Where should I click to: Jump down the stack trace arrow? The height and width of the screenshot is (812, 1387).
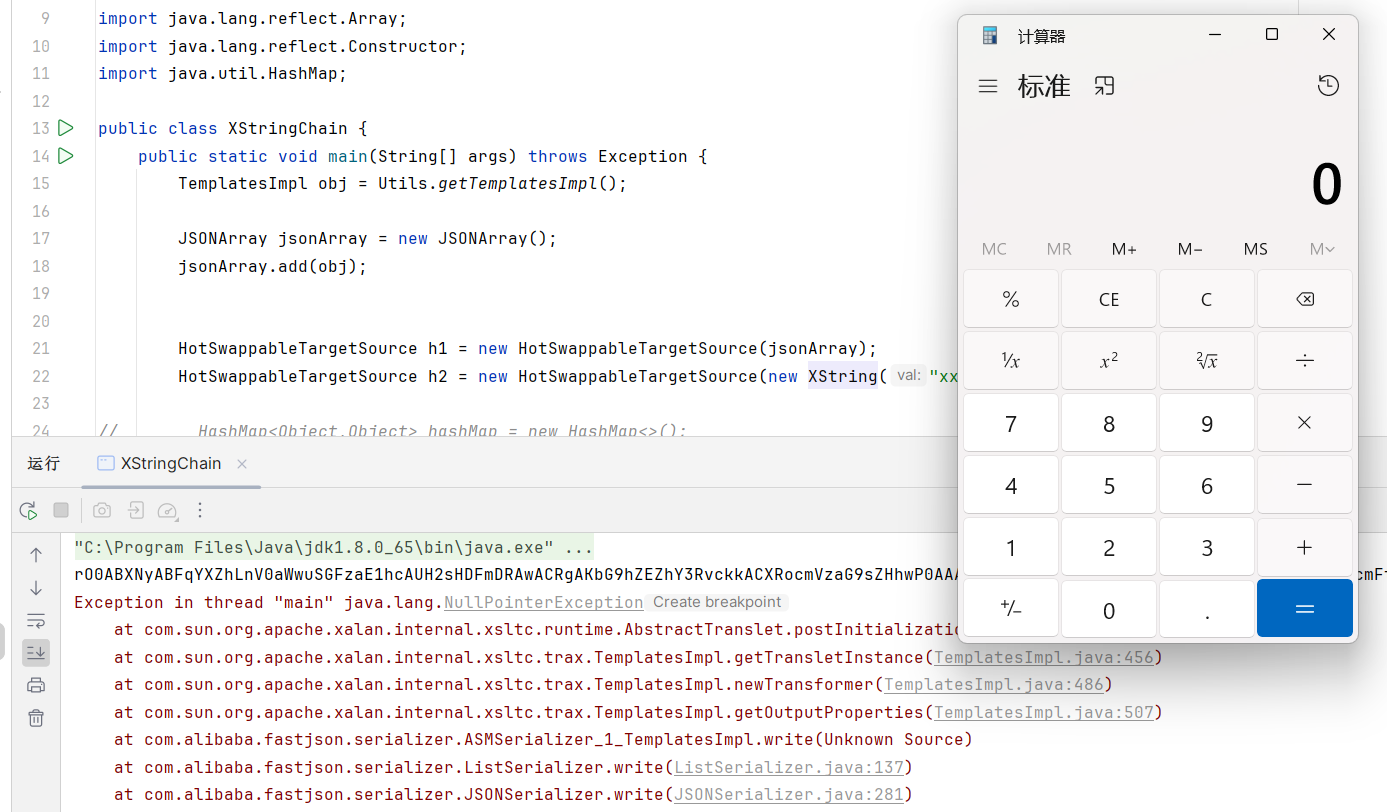tap(36, 588)
